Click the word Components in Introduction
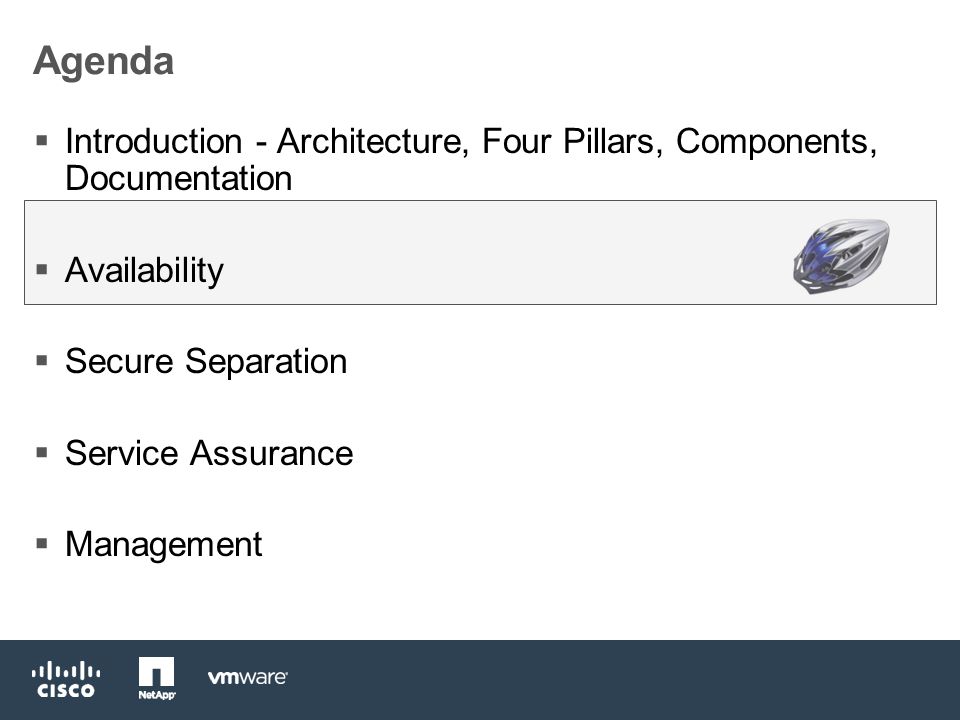960x720 pixels. pos(776,142)
